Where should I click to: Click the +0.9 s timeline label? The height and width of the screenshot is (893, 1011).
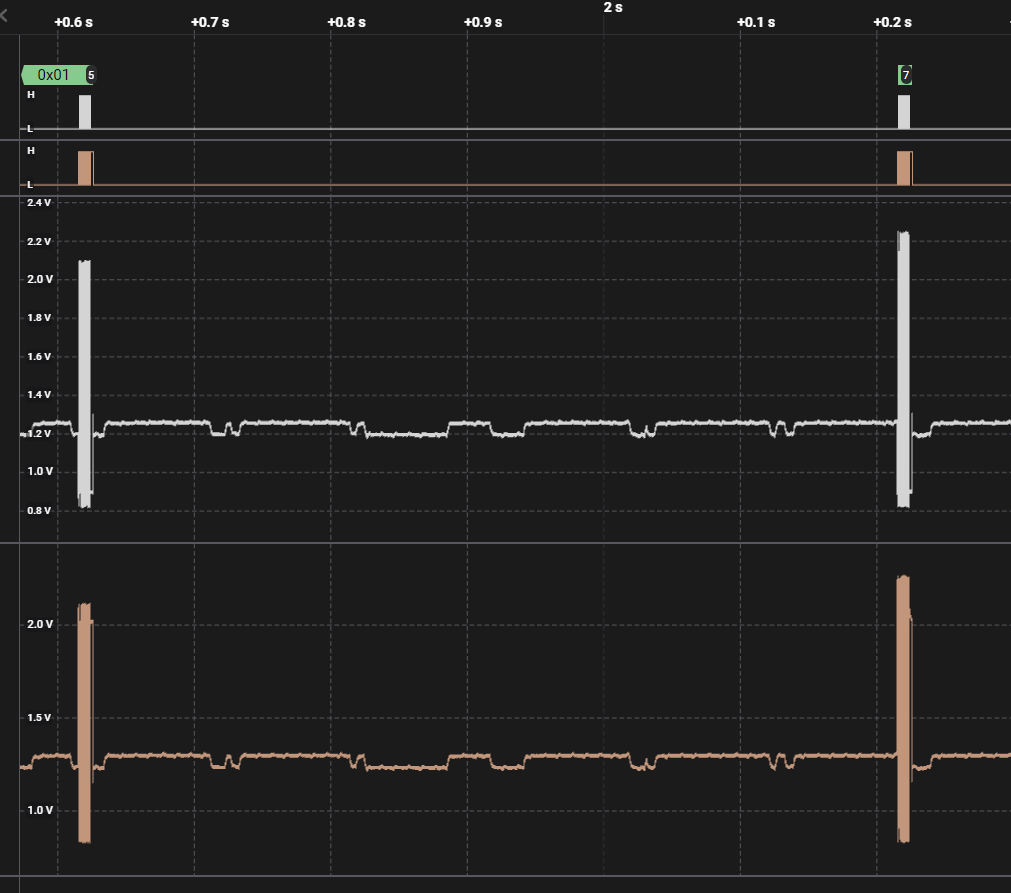tap(484, 21)
